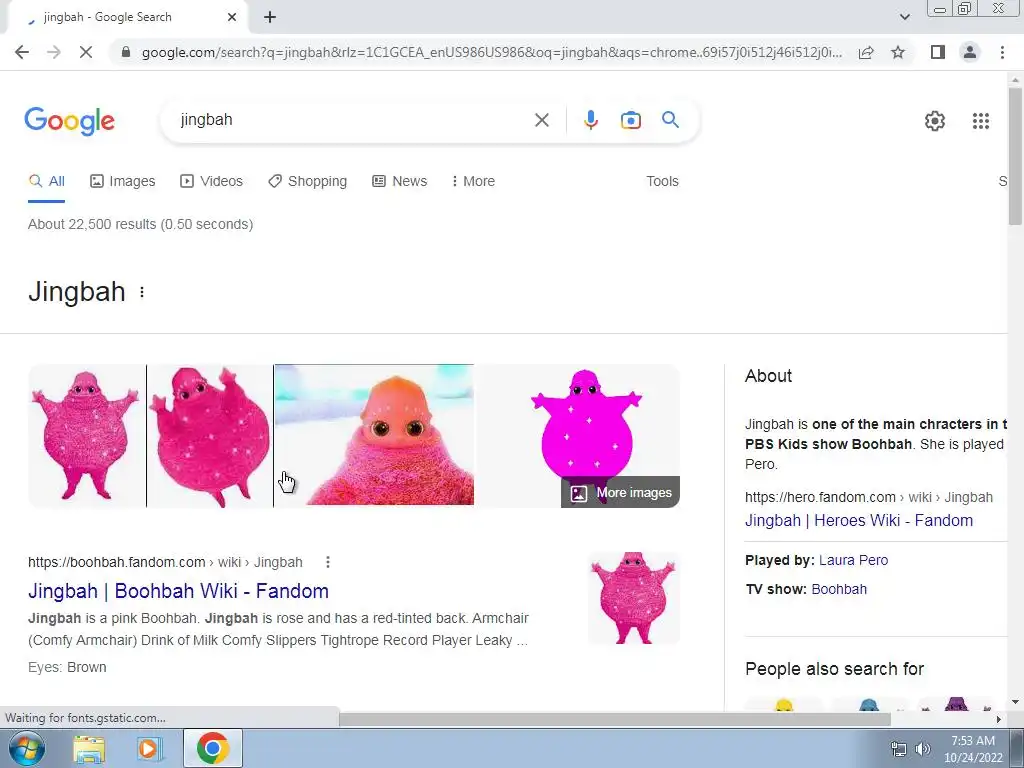Open the Google apps grid
This screenshot has width=1024, height=768.
980,121
